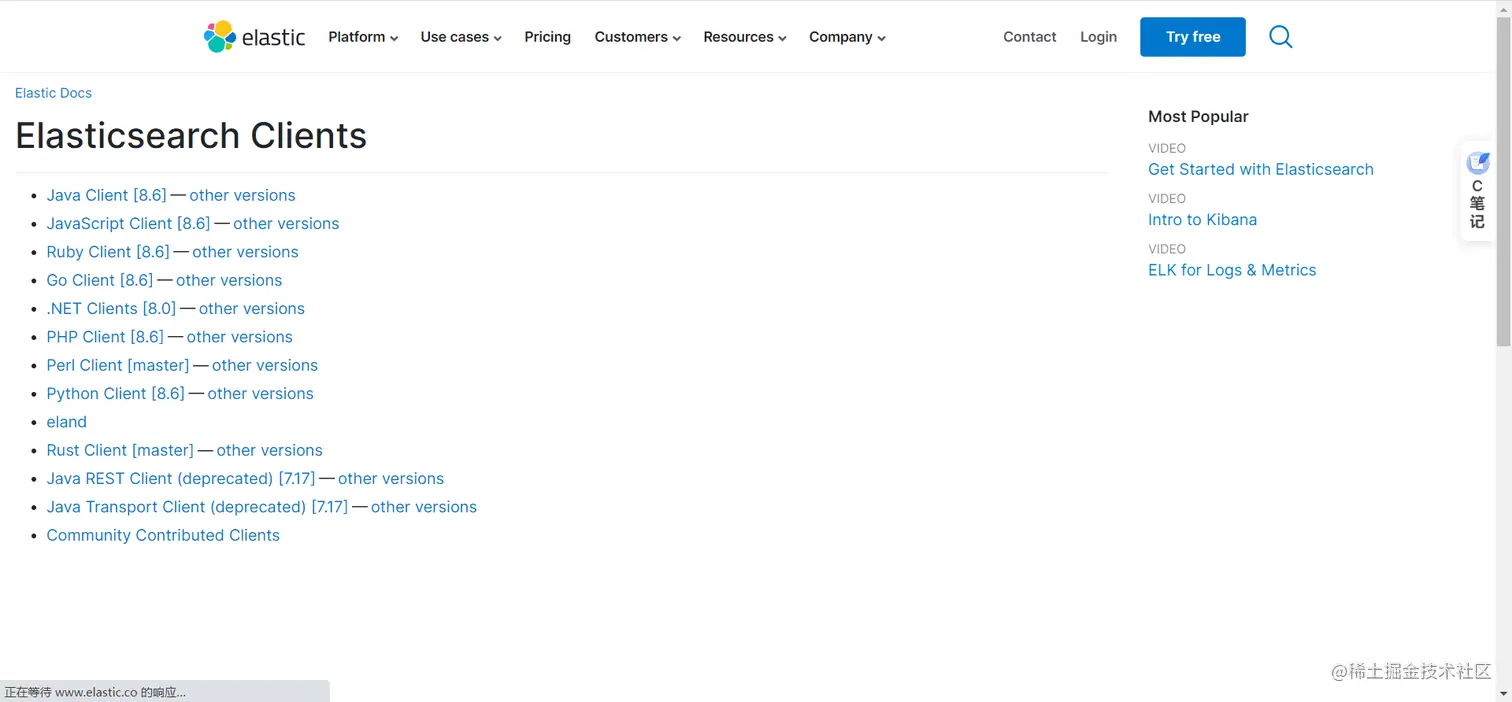Go to Contact
Image resolution: width=1512 pixels, height=702 pixels.
(x=1030, y=37)
